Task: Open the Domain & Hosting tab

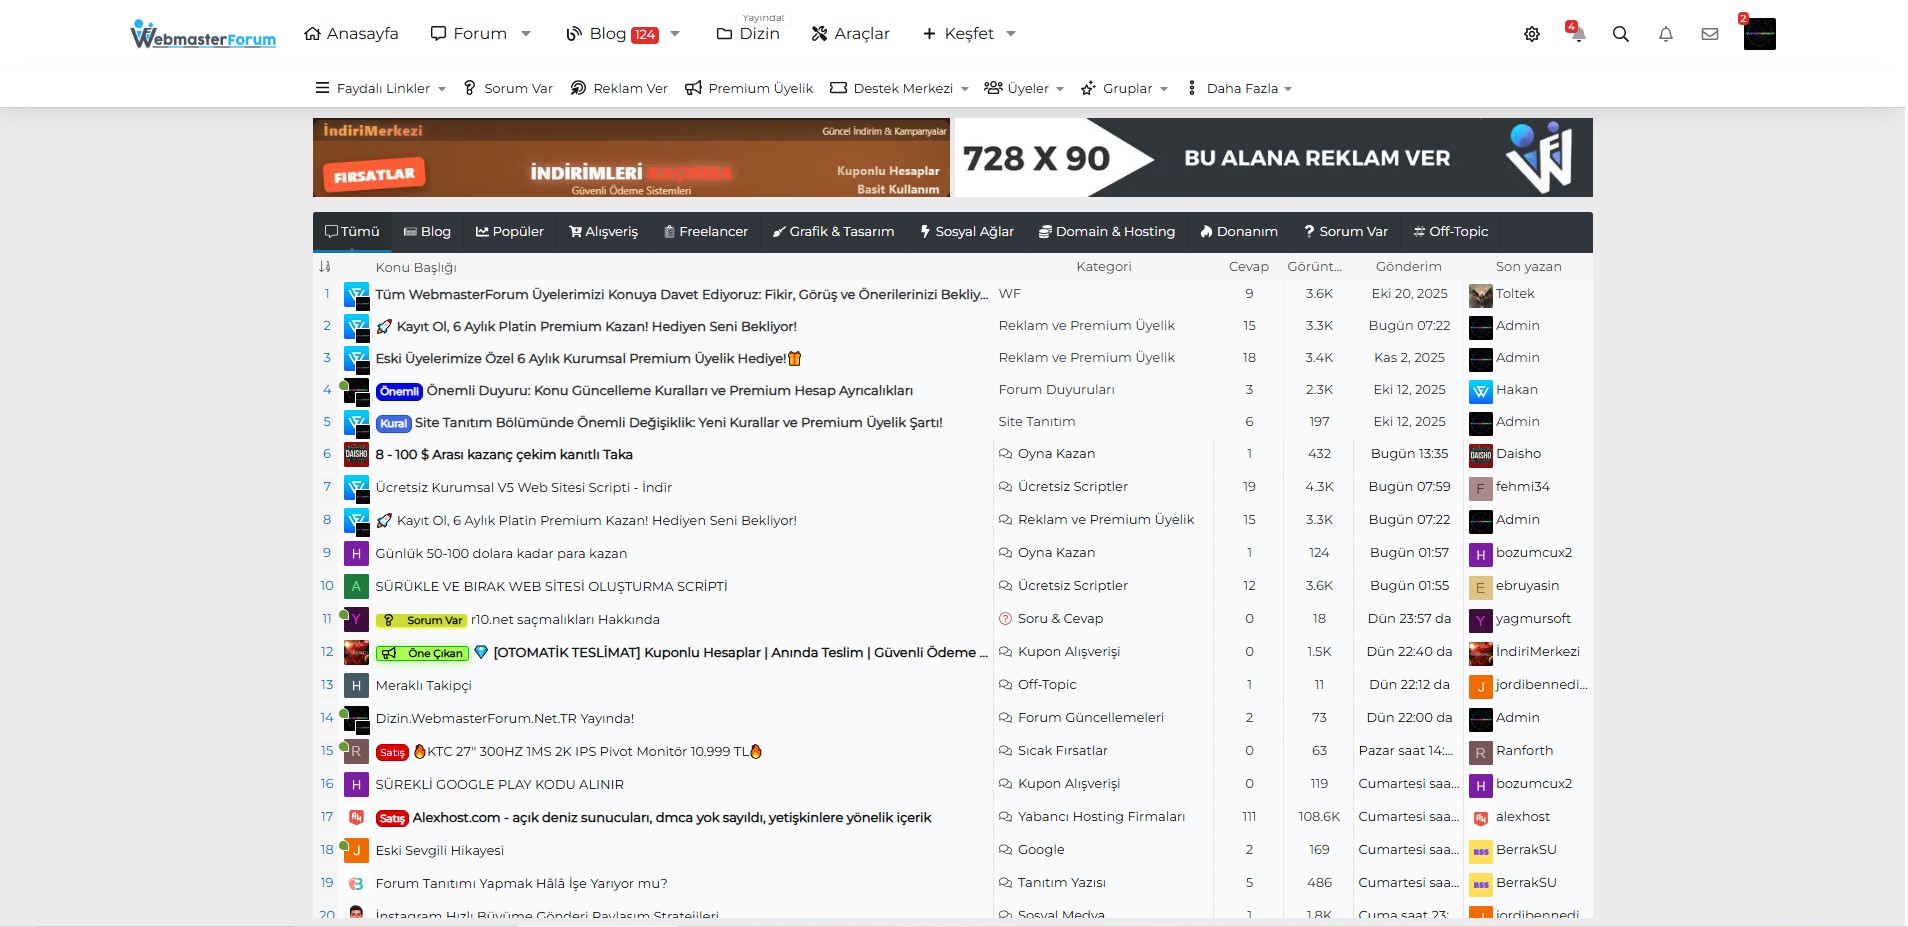Action: tap(1107, 231)
